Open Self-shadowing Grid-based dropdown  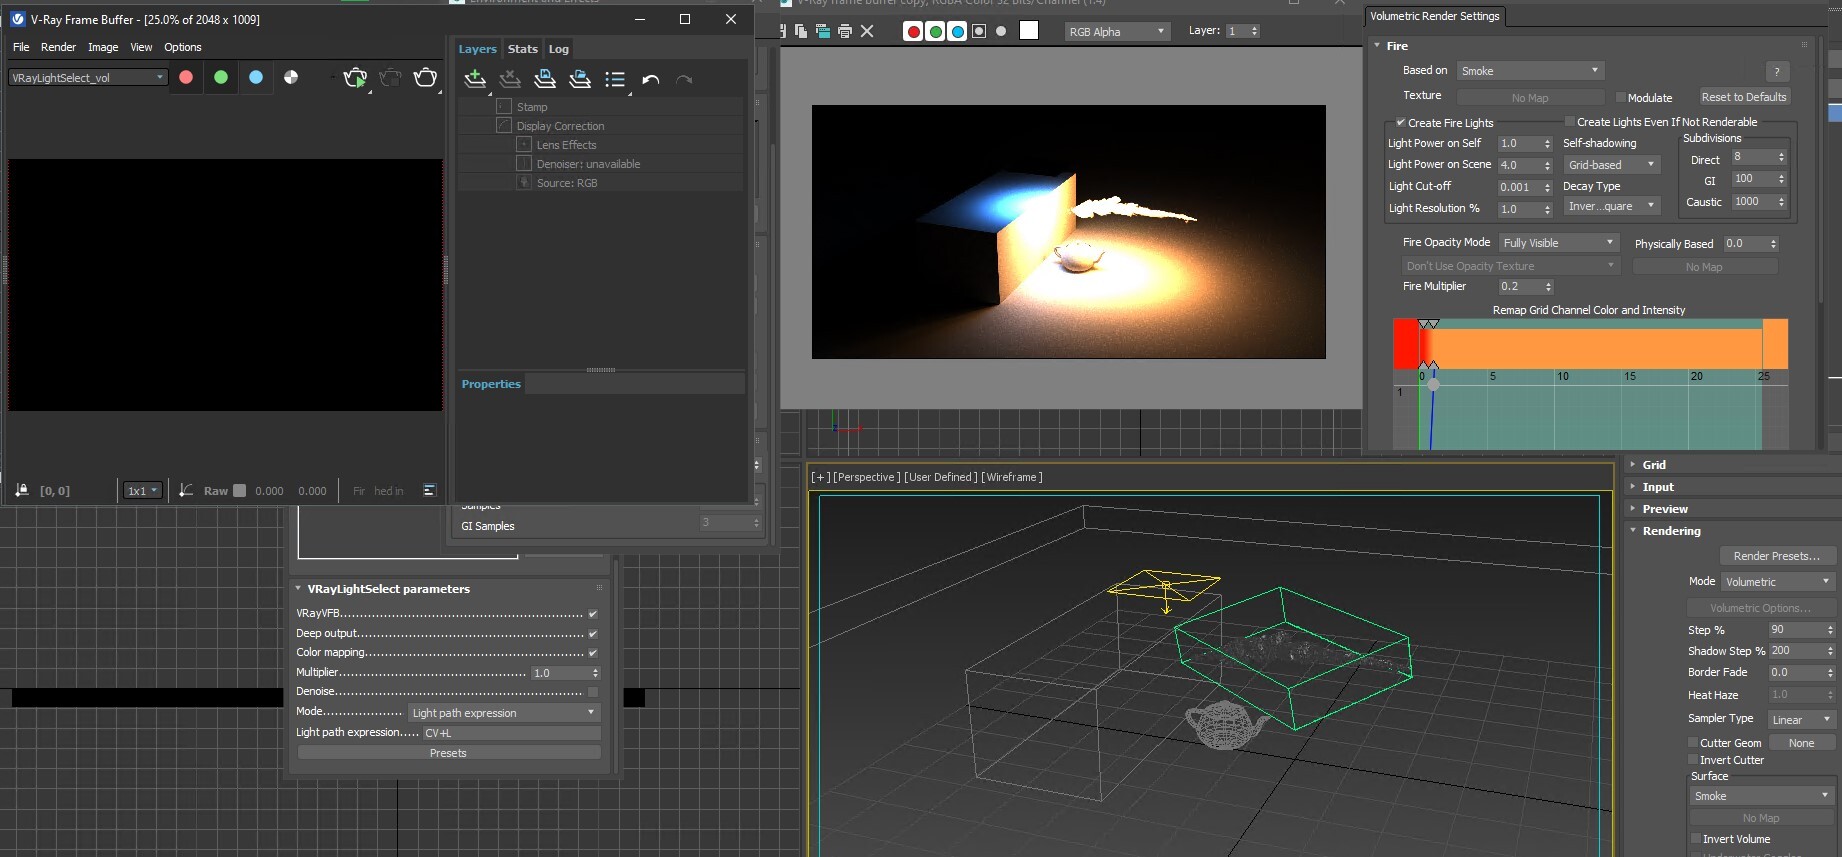1612,165
